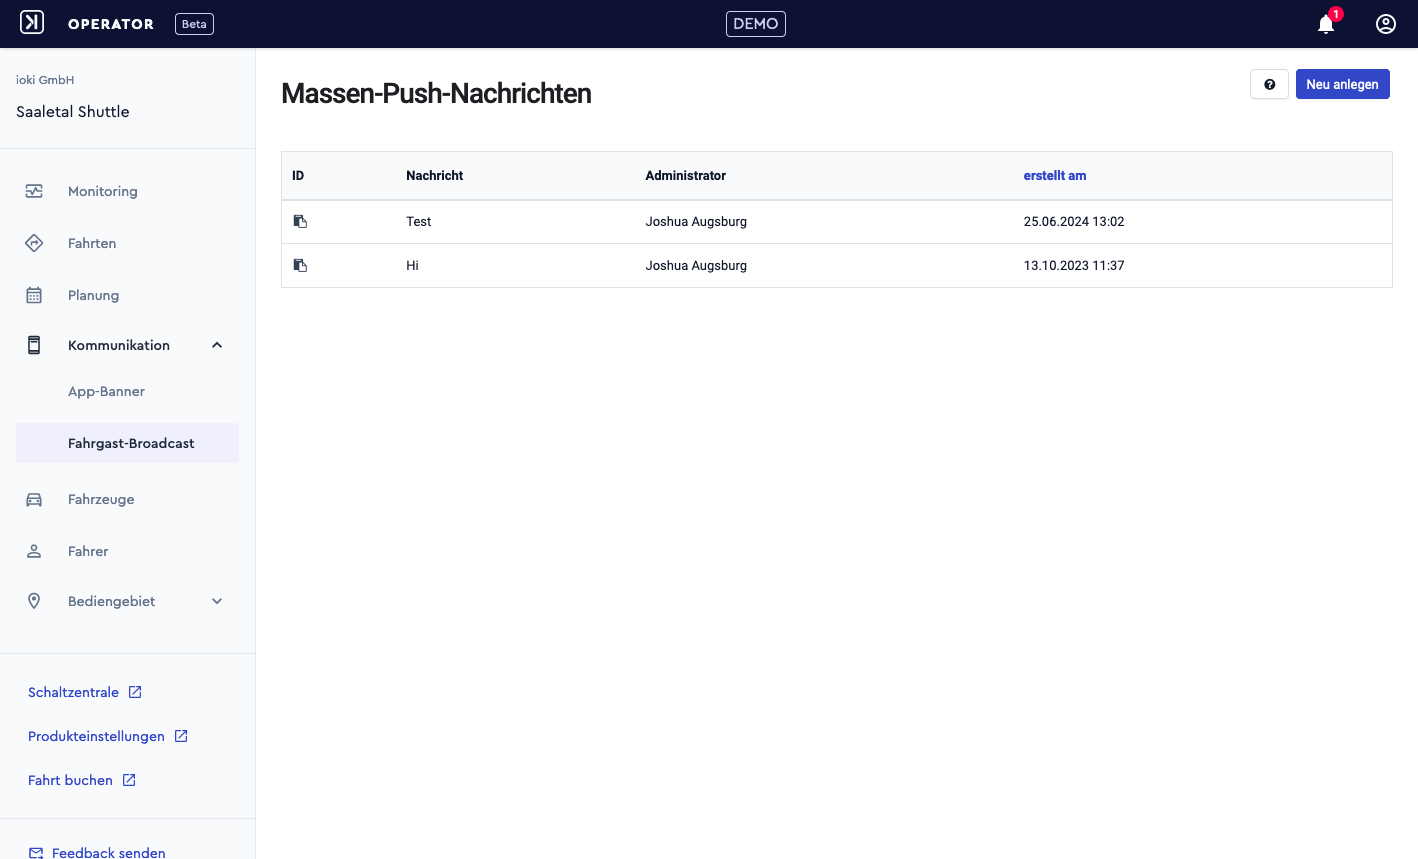Click the Fahrzeuge car icon
The image size is (1418, 859).
(x=34, y=499)
